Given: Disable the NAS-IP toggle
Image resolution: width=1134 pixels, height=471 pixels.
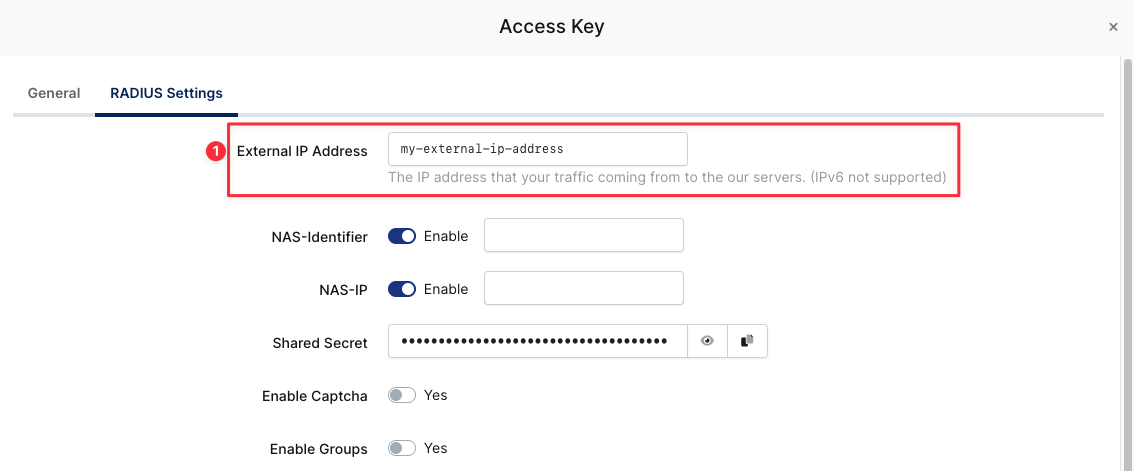Looking at the screenshot, I should (x=402, y=289).
